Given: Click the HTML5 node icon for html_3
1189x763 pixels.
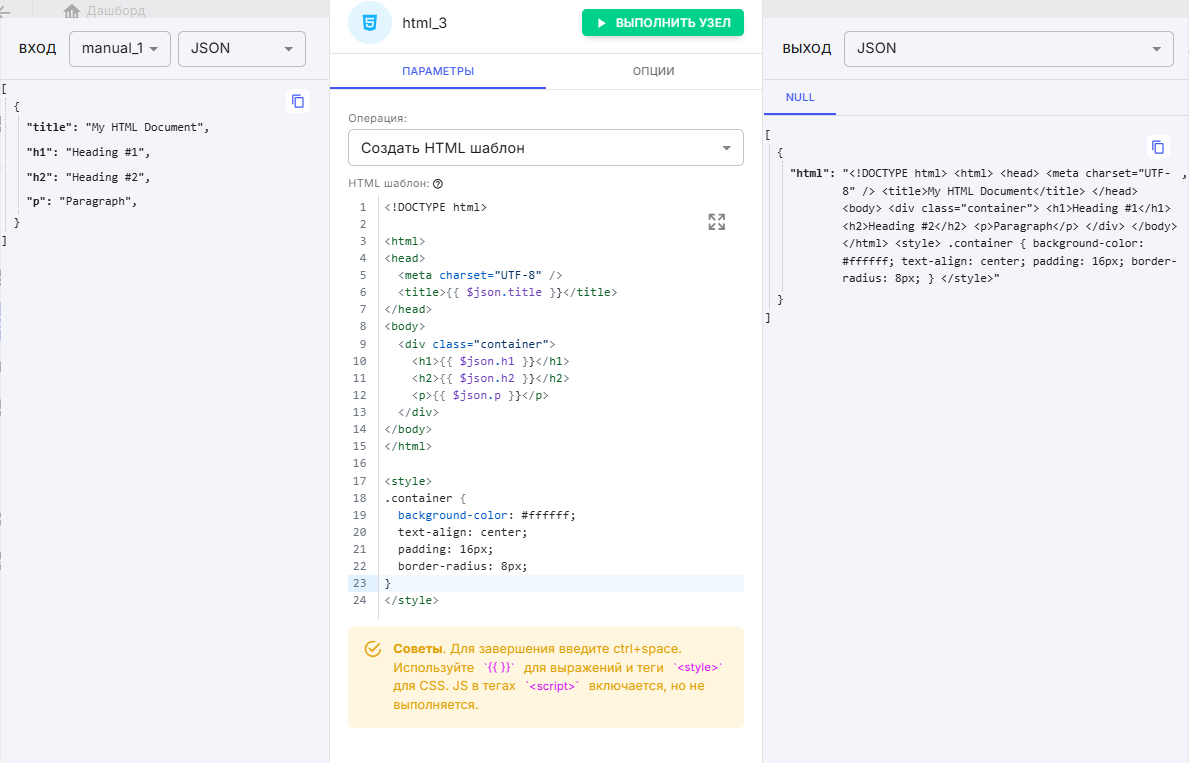Looking at the screenshot, I should pyautogui.click(x=370, y=23).
